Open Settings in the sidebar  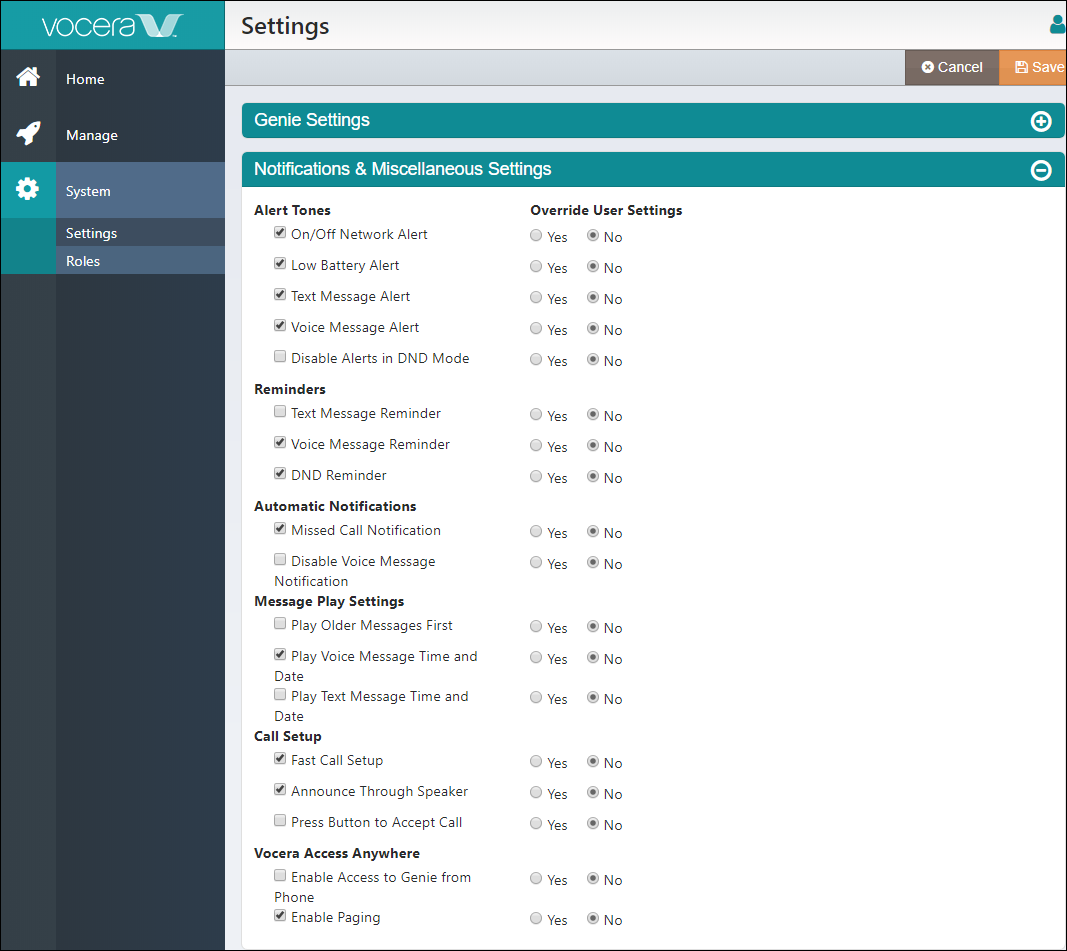click(92, 233)
